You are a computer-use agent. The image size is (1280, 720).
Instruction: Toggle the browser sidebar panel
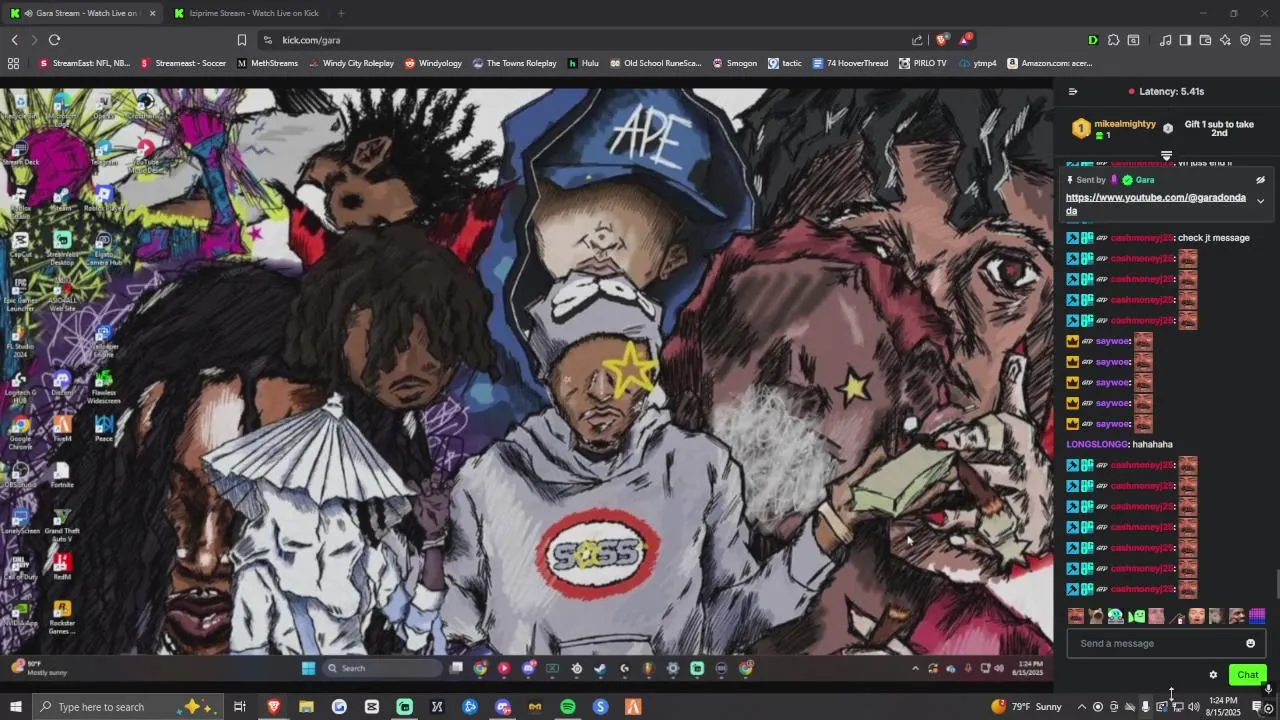[1185, 40]
